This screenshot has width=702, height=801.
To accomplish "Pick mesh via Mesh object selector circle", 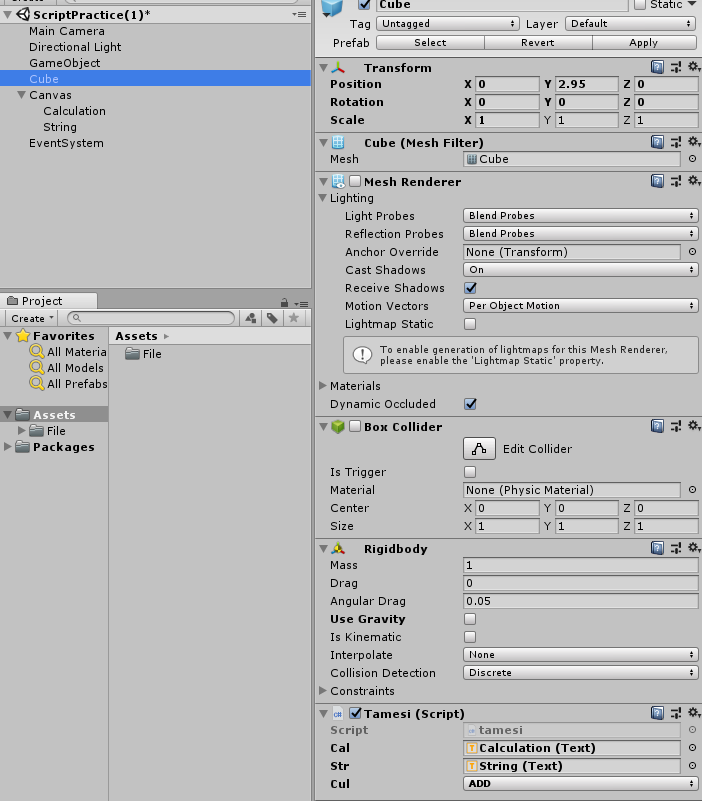I will (692, 159).
